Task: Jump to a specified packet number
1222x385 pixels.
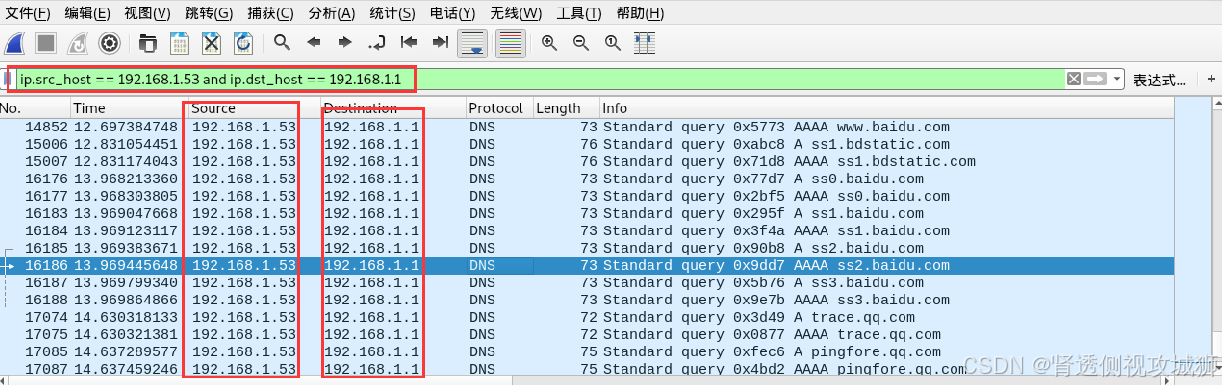Action: (x=377, y=42)
